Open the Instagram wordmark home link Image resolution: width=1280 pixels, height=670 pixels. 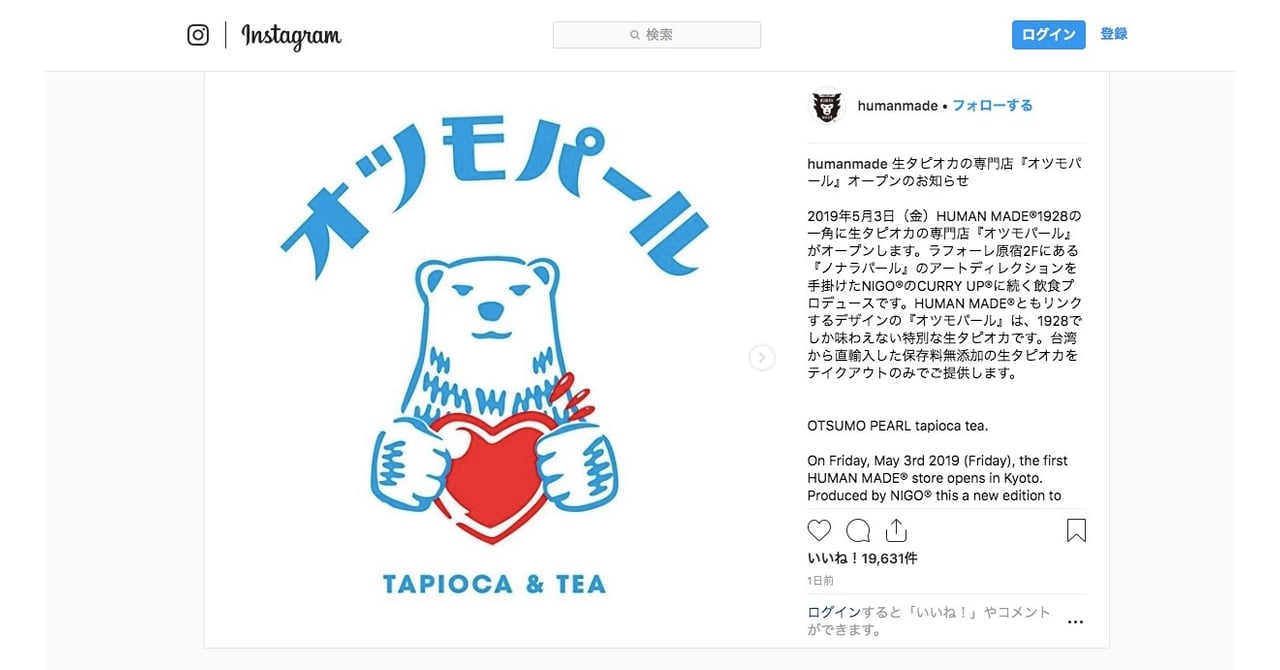[x=291, y=36]
